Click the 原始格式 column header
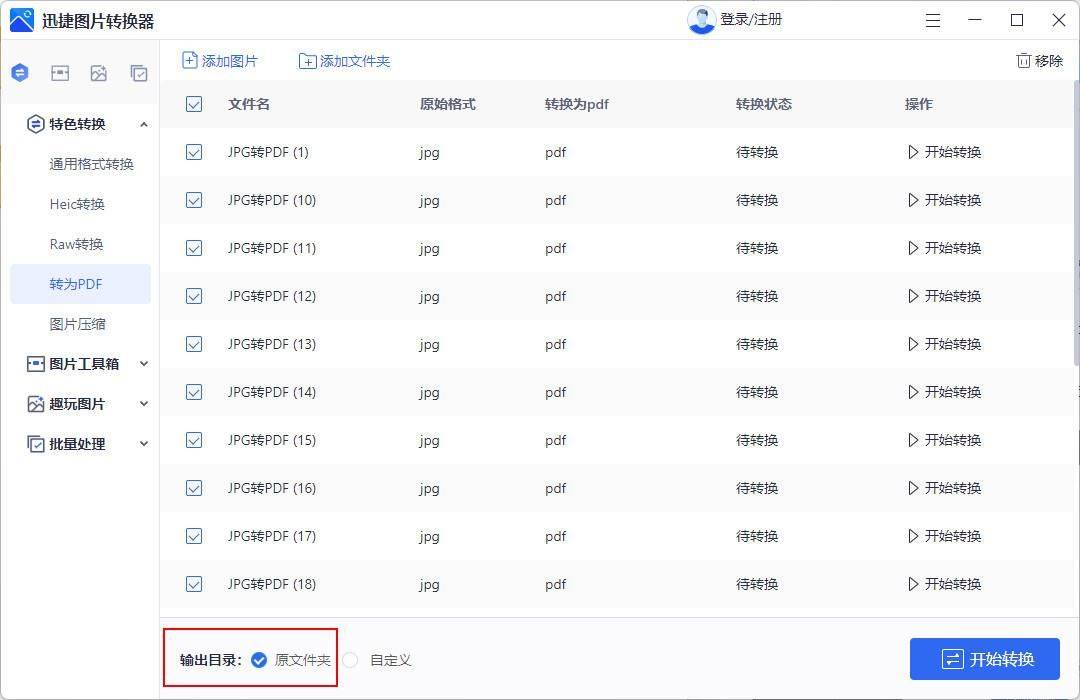 pyautogui.click(x=447, y=104)
